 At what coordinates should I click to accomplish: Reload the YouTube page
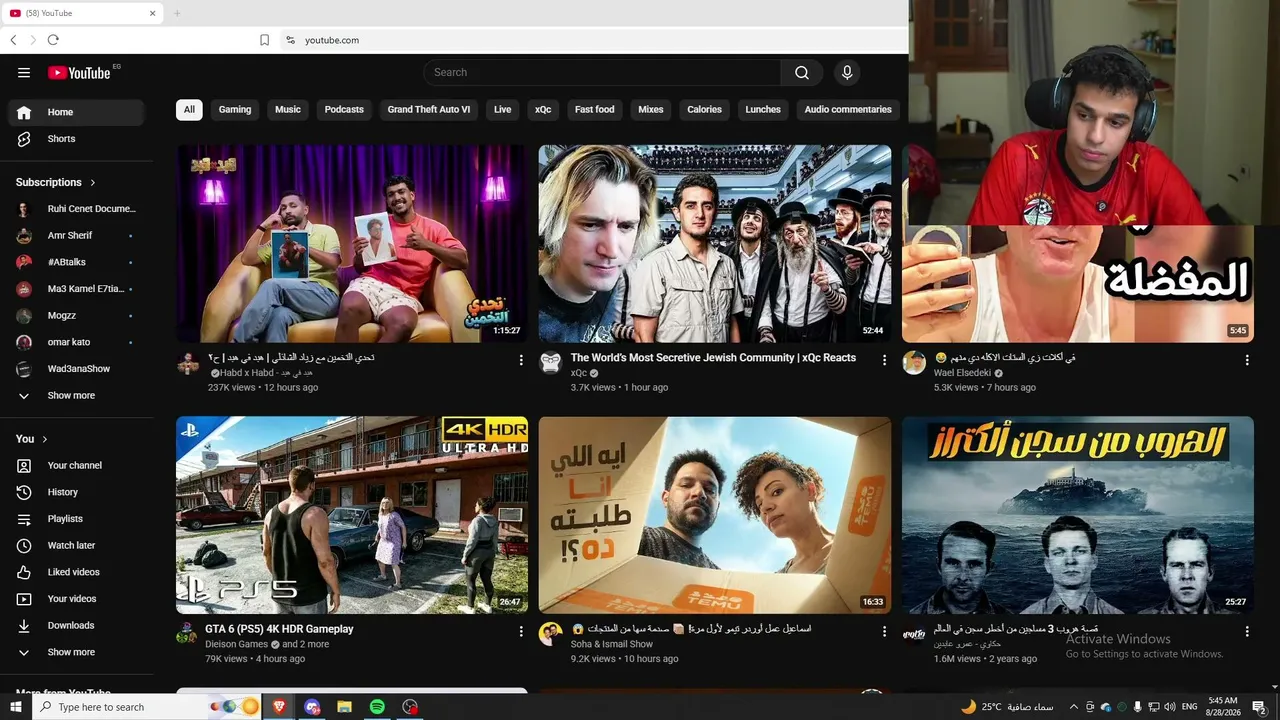coord(53,40)
